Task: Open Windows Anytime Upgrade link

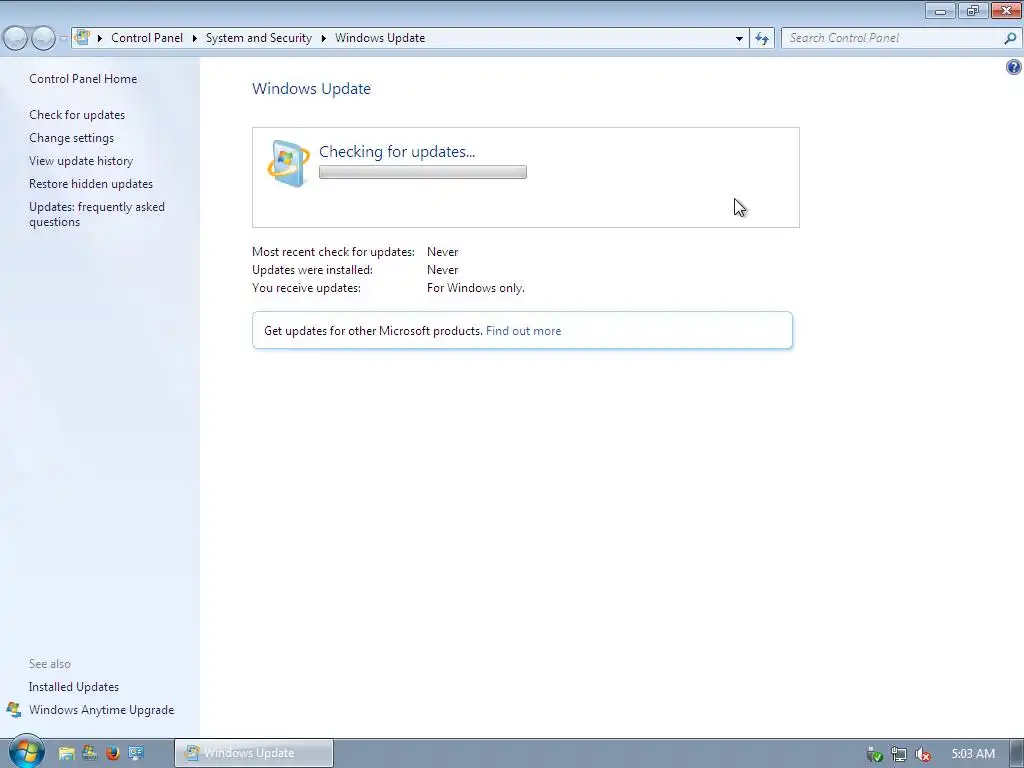Action: tap(101, 710)
